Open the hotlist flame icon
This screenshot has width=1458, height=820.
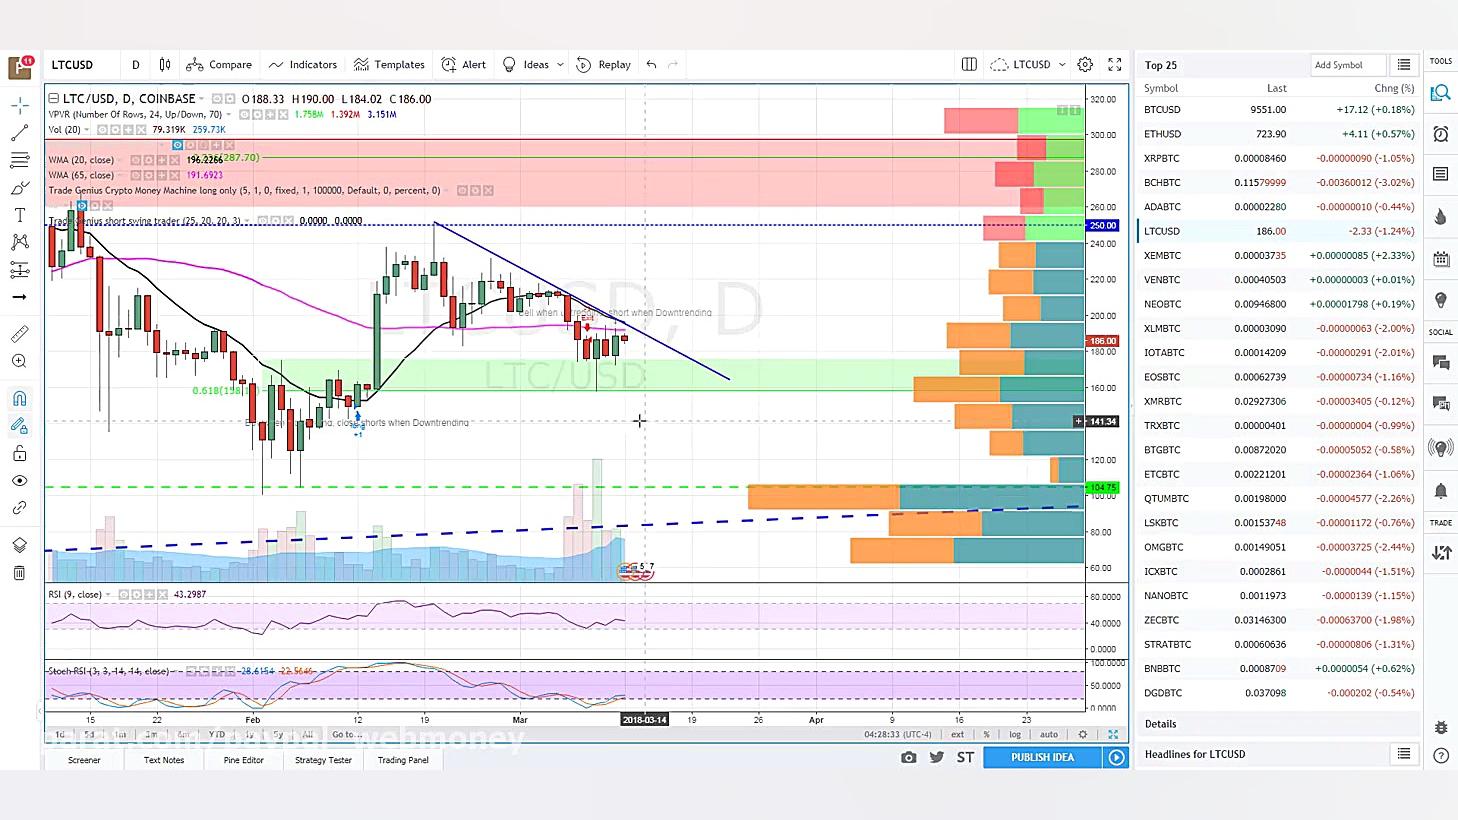click(x=1441, y=217)
